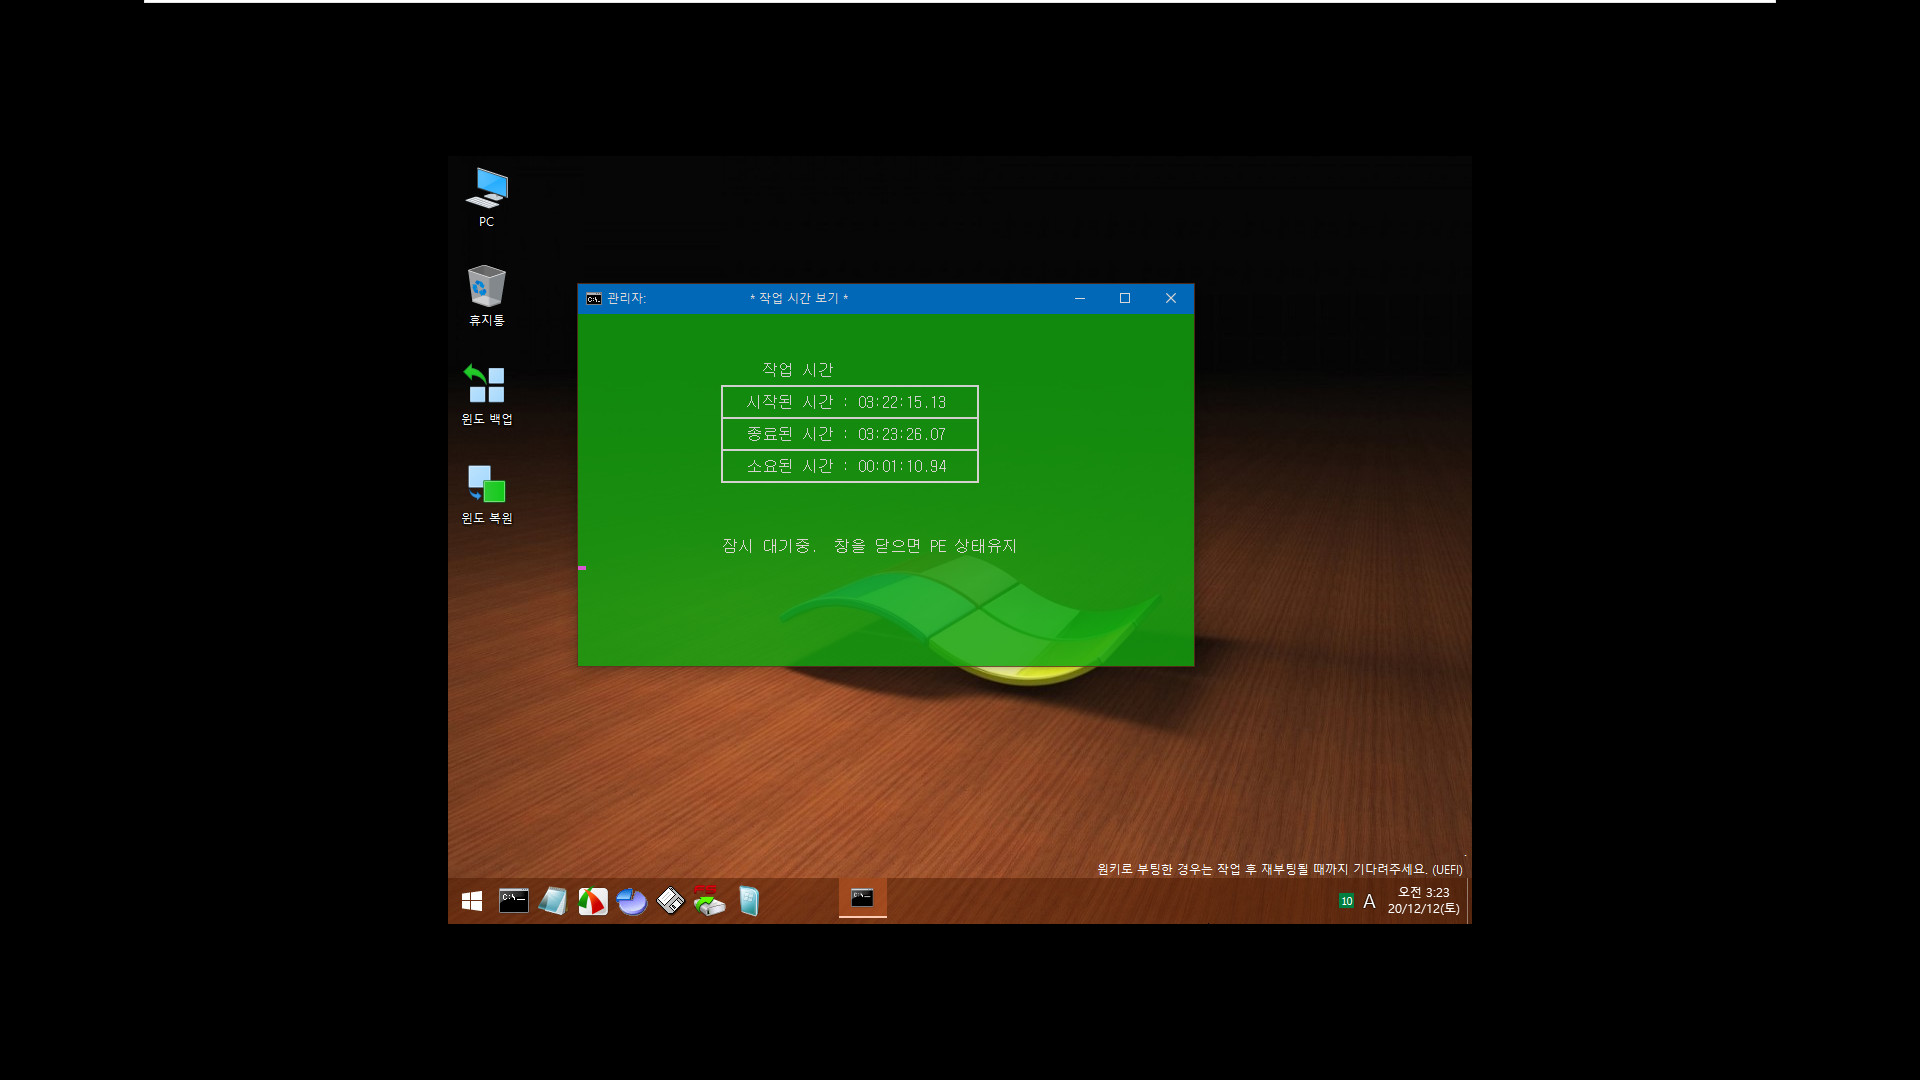Open the blue file explorer taskbar icon
Viewport: 1920px width, 1080px height.
click(749, 901)
